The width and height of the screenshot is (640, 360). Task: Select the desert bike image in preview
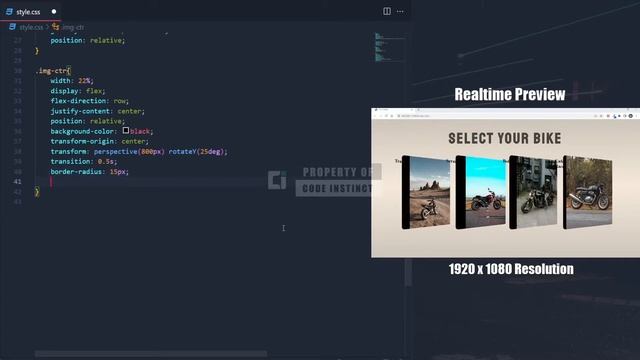426,192
